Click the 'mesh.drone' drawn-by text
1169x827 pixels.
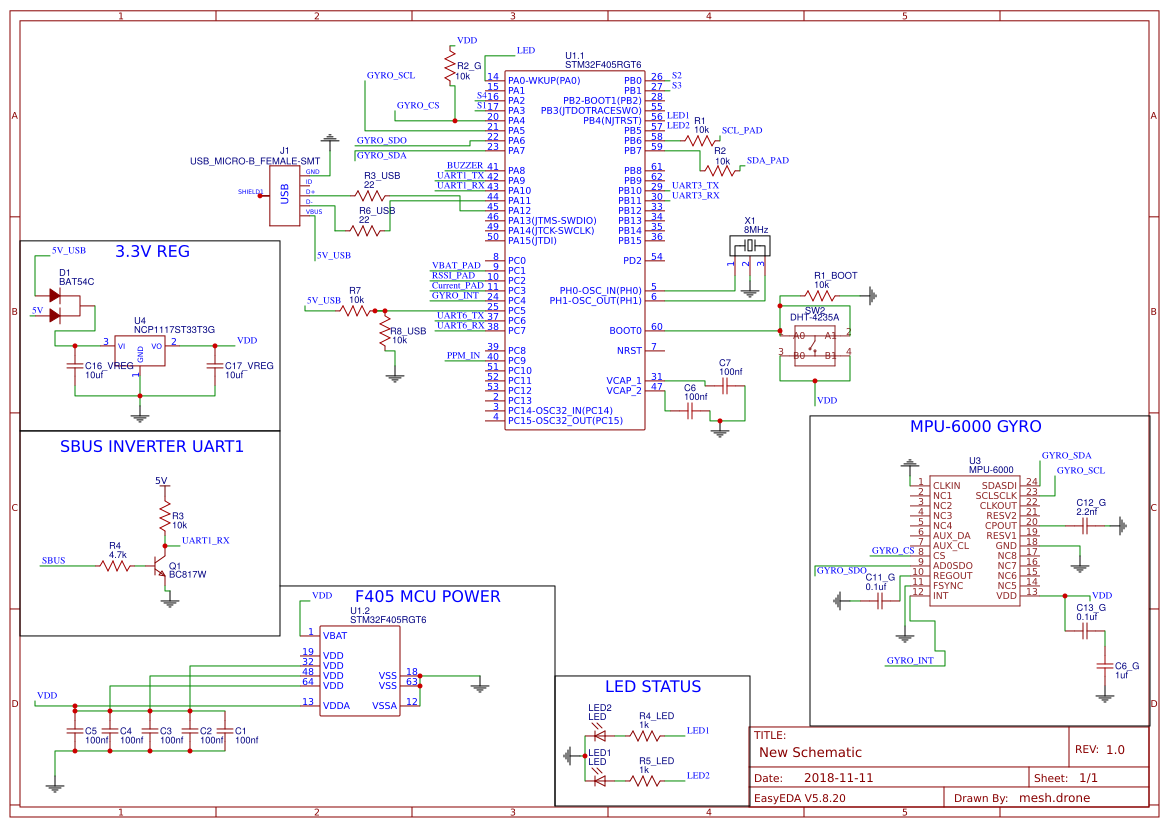[x=1054, y=798]
